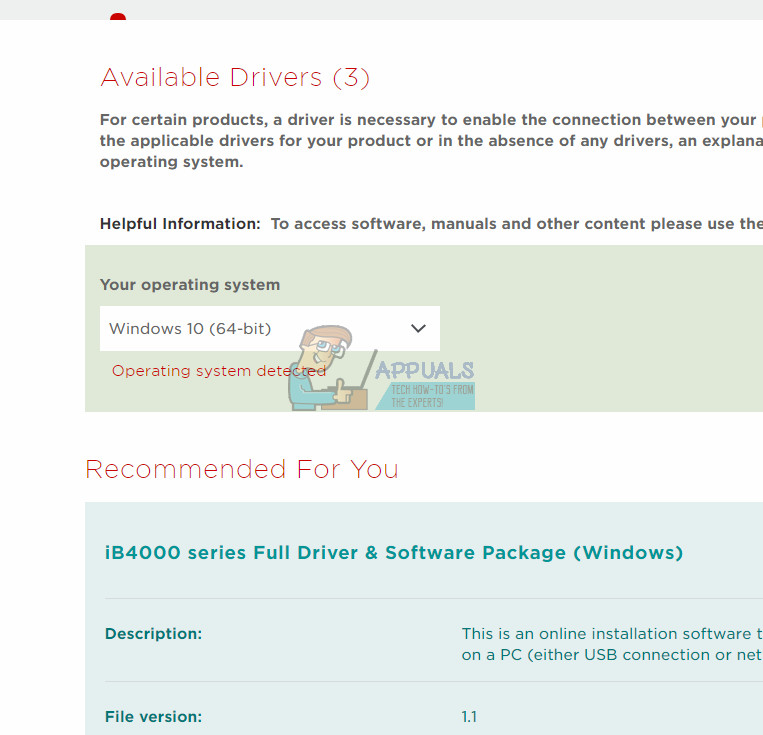Click the chevron arrow of the OS selector
This screenshot has width=763, height=735.
tap(418, 329)
